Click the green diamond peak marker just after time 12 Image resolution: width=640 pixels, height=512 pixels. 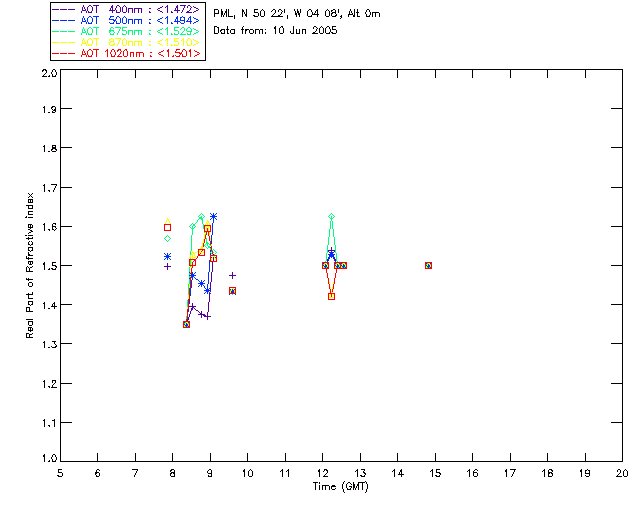point(331,216)
